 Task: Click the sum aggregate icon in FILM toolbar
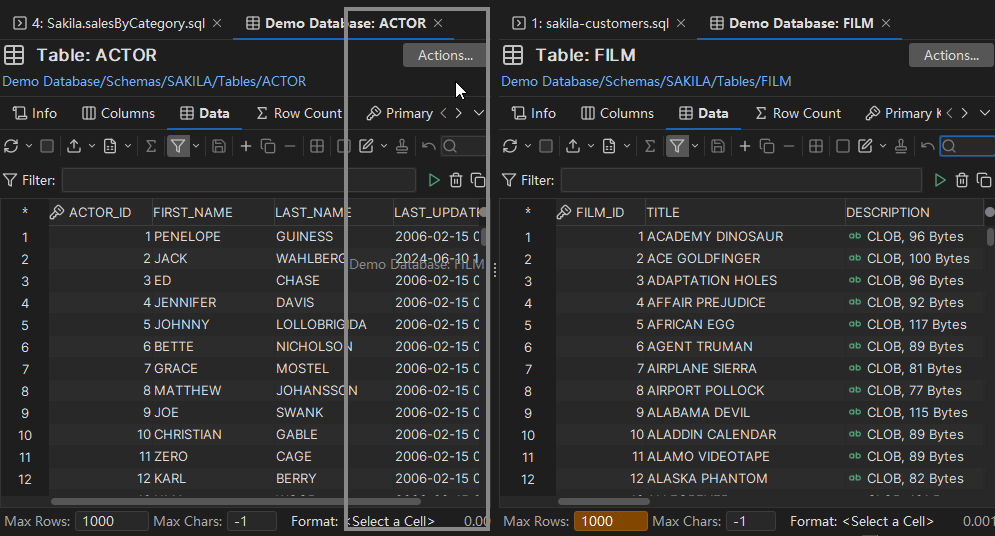point(650,146)
